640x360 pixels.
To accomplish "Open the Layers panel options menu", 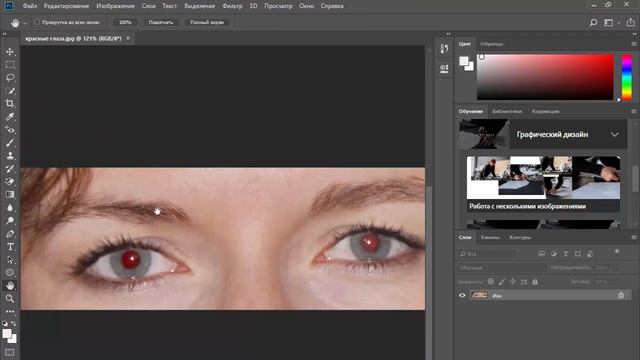I will [634, 237].
